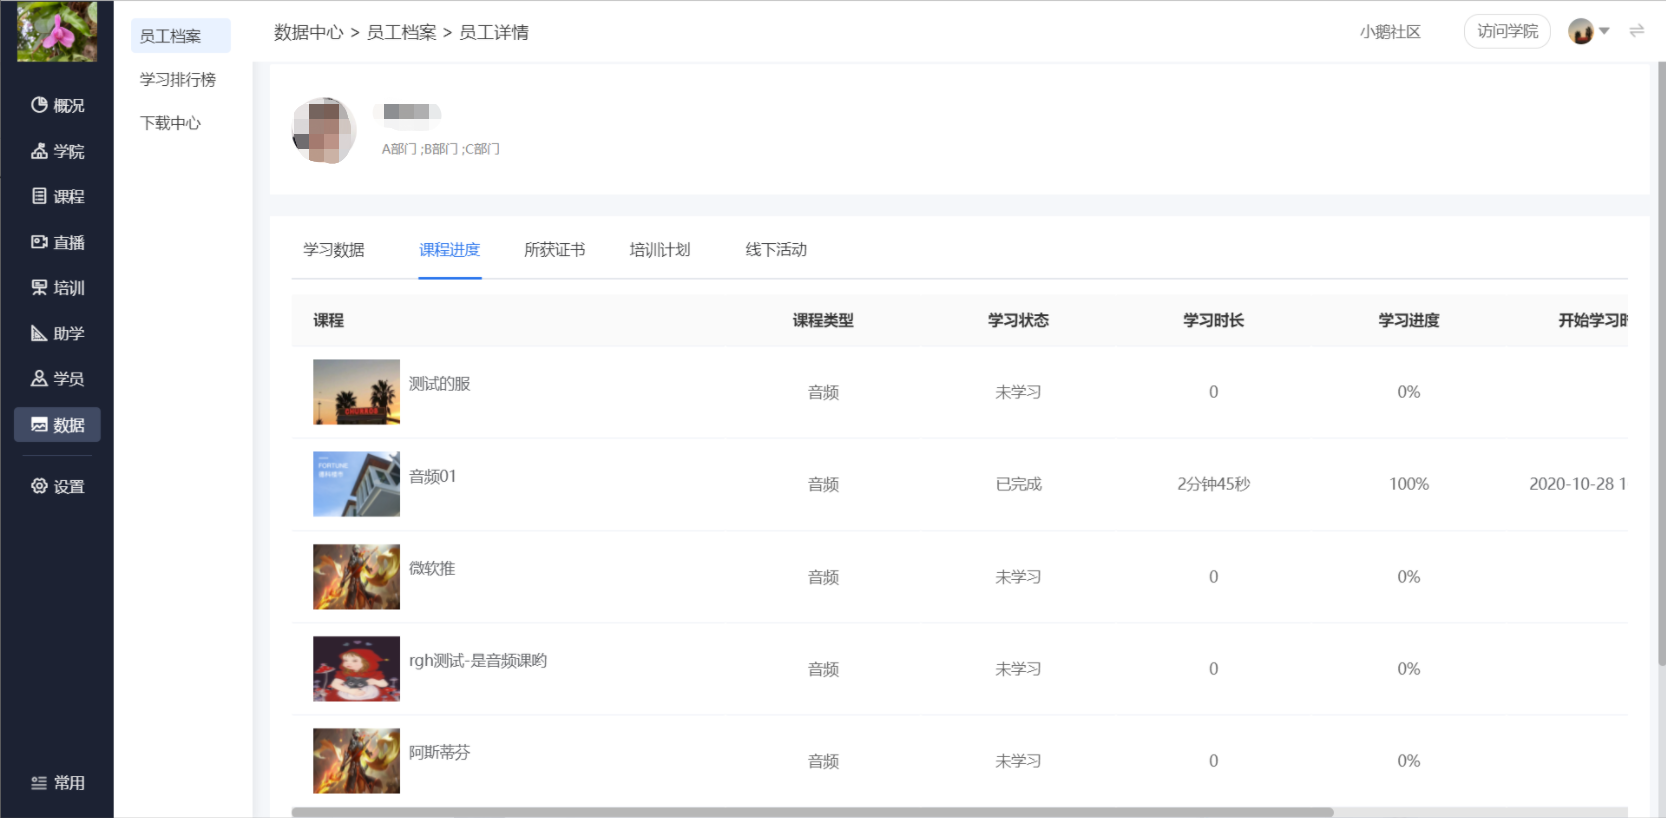Viewport: 1666px width, 818px height.
Task: Click the 100% progress cell
Action: tap(1408, 484)
